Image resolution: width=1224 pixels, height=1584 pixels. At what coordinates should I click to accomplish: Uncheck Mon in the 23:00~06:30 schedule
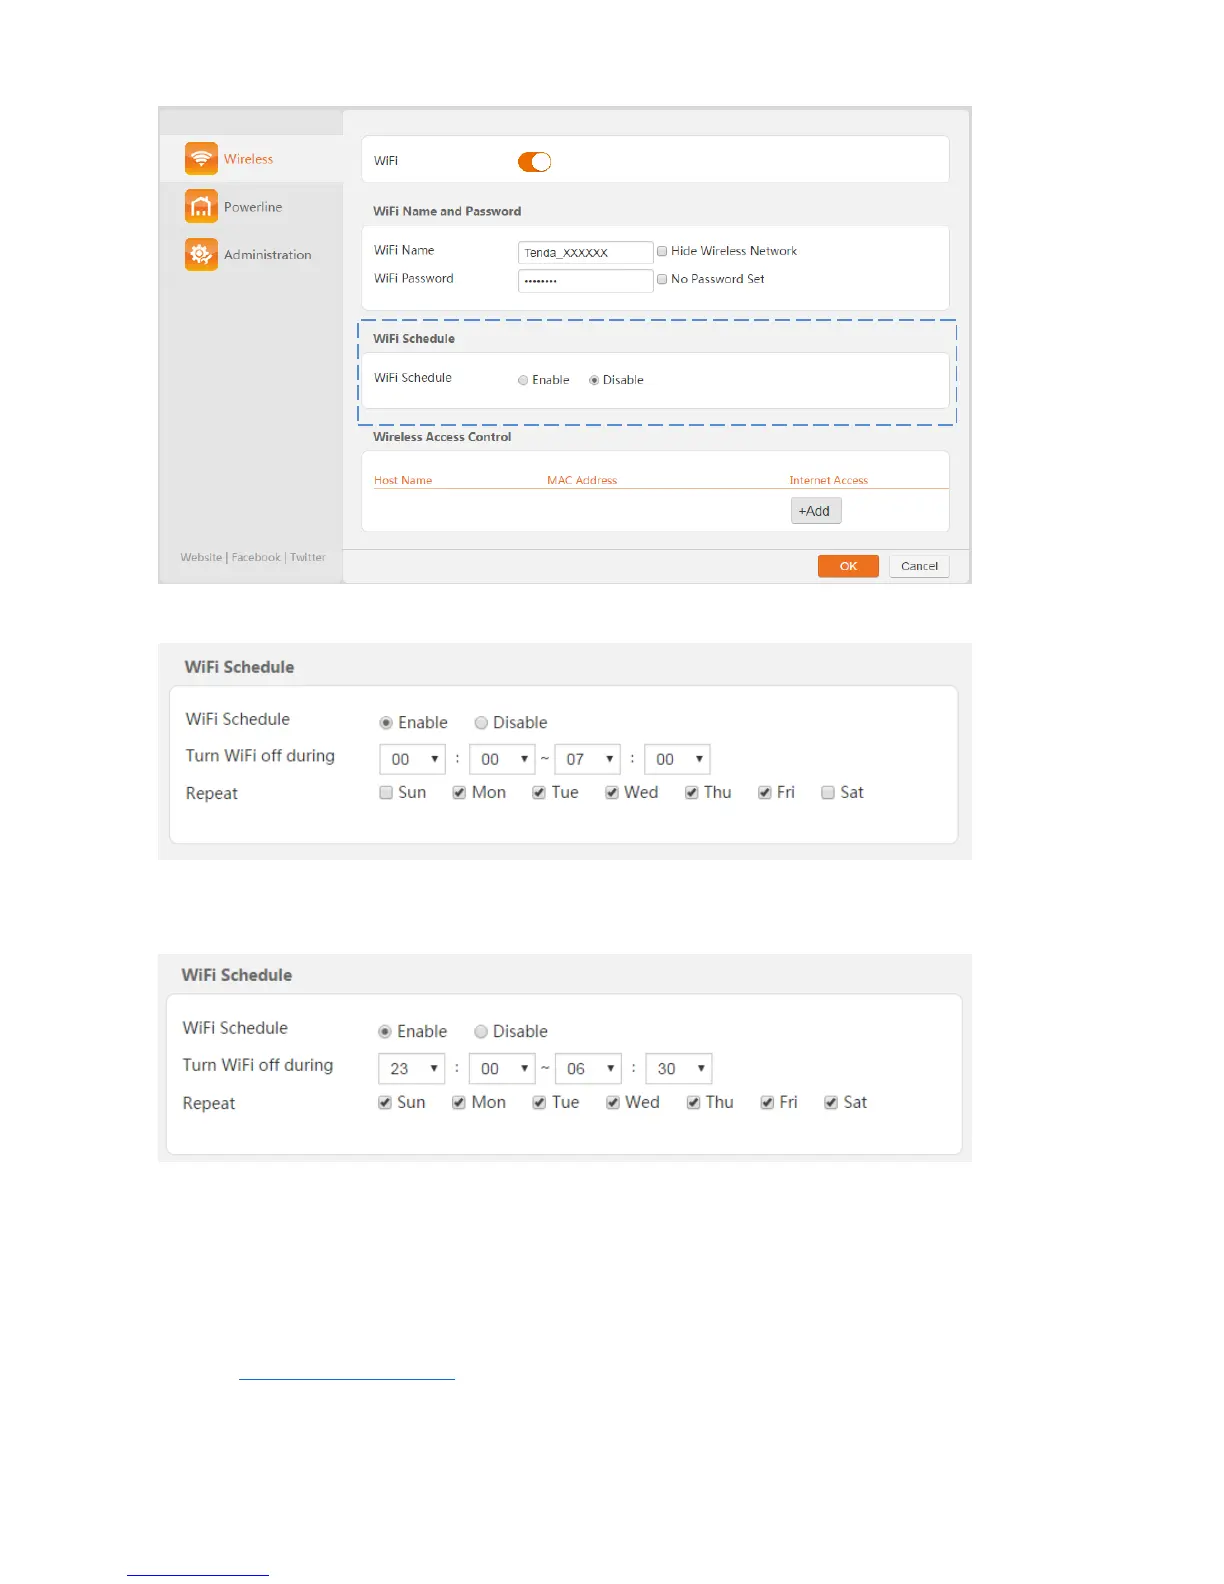[459, 1103]
